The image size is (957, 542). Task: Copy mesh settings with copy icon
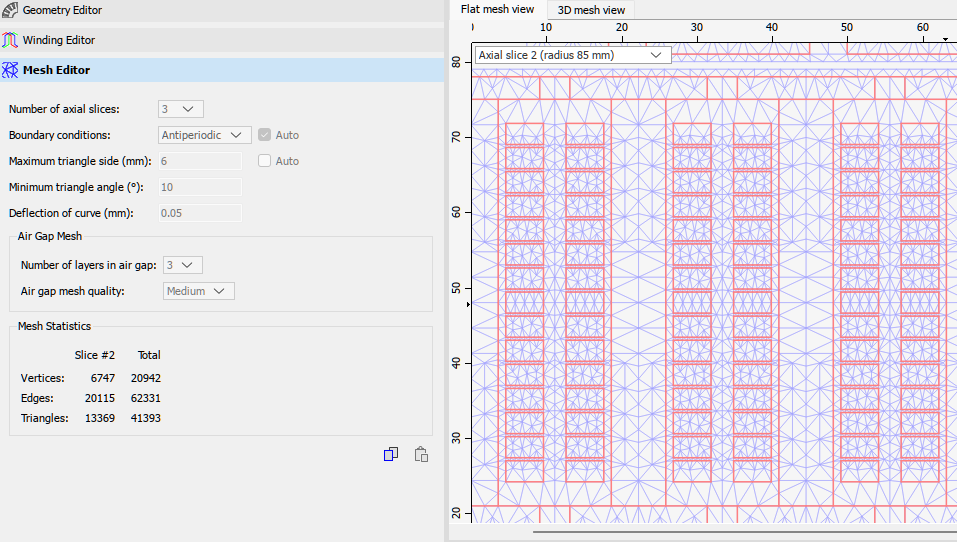(x=391, y=454)
